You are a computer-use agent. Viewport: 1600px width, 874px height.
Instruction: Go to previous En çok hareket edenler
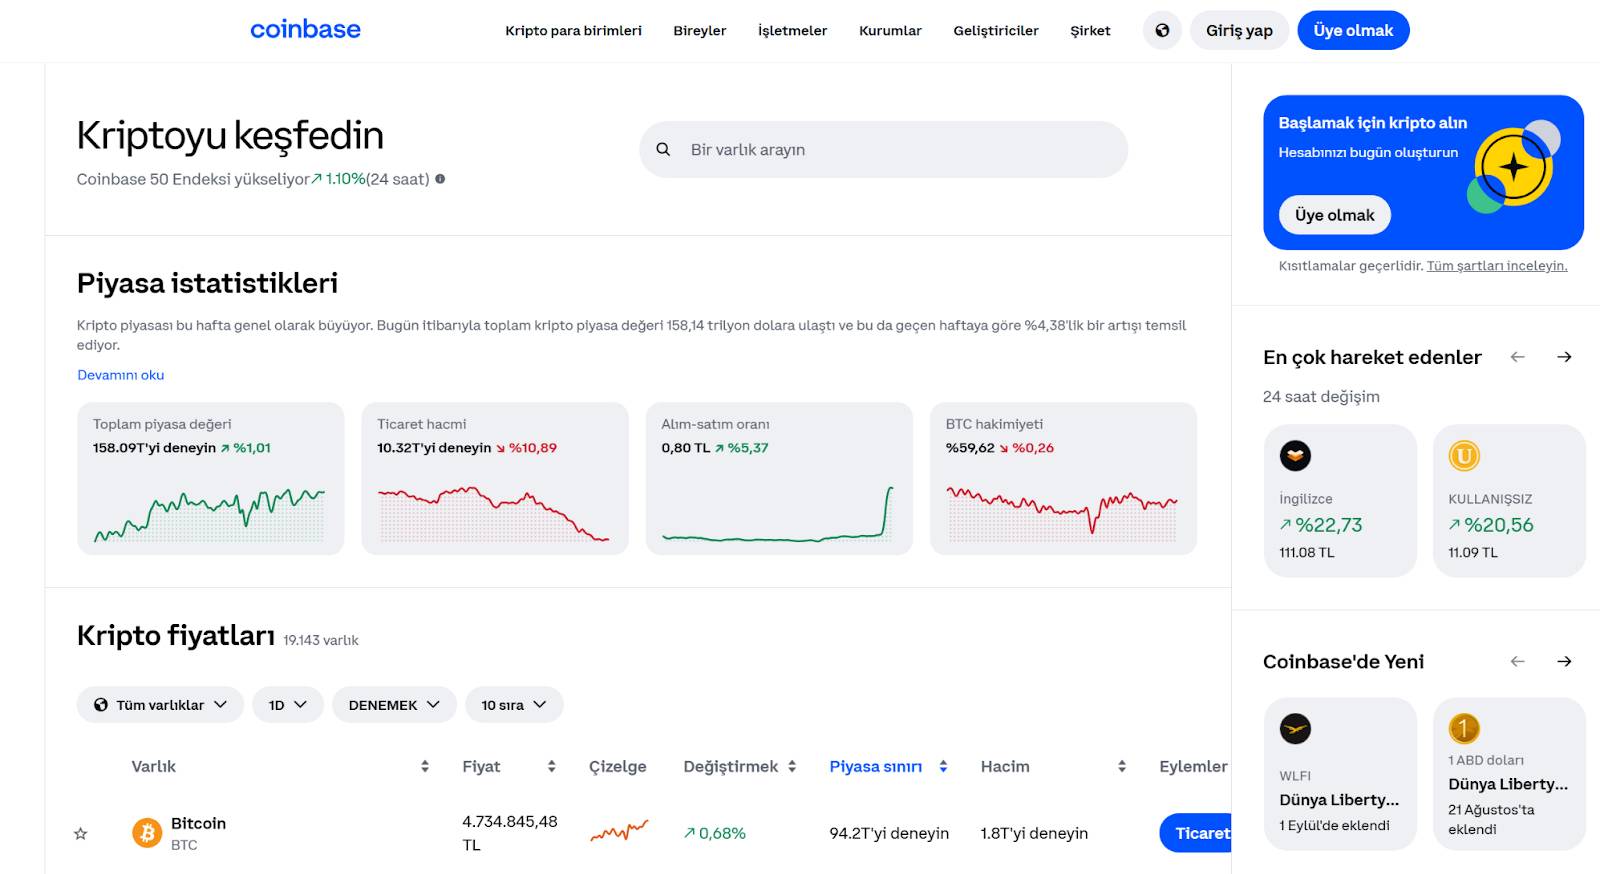[x=1517, y=357]
